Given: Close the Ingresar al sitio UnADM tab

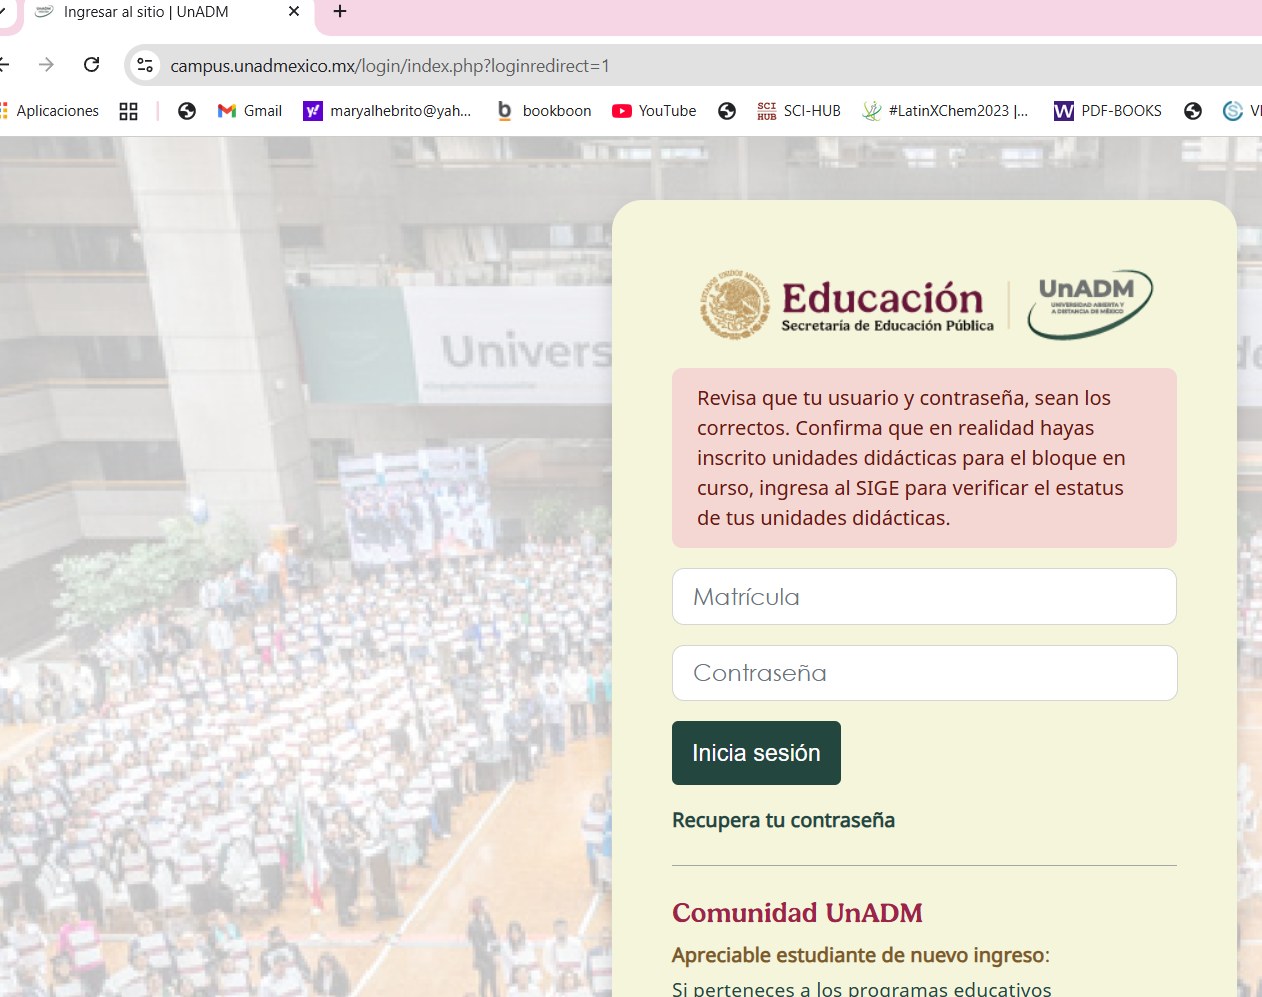Looking at the screenshot, I should click(x=293, y=12).
